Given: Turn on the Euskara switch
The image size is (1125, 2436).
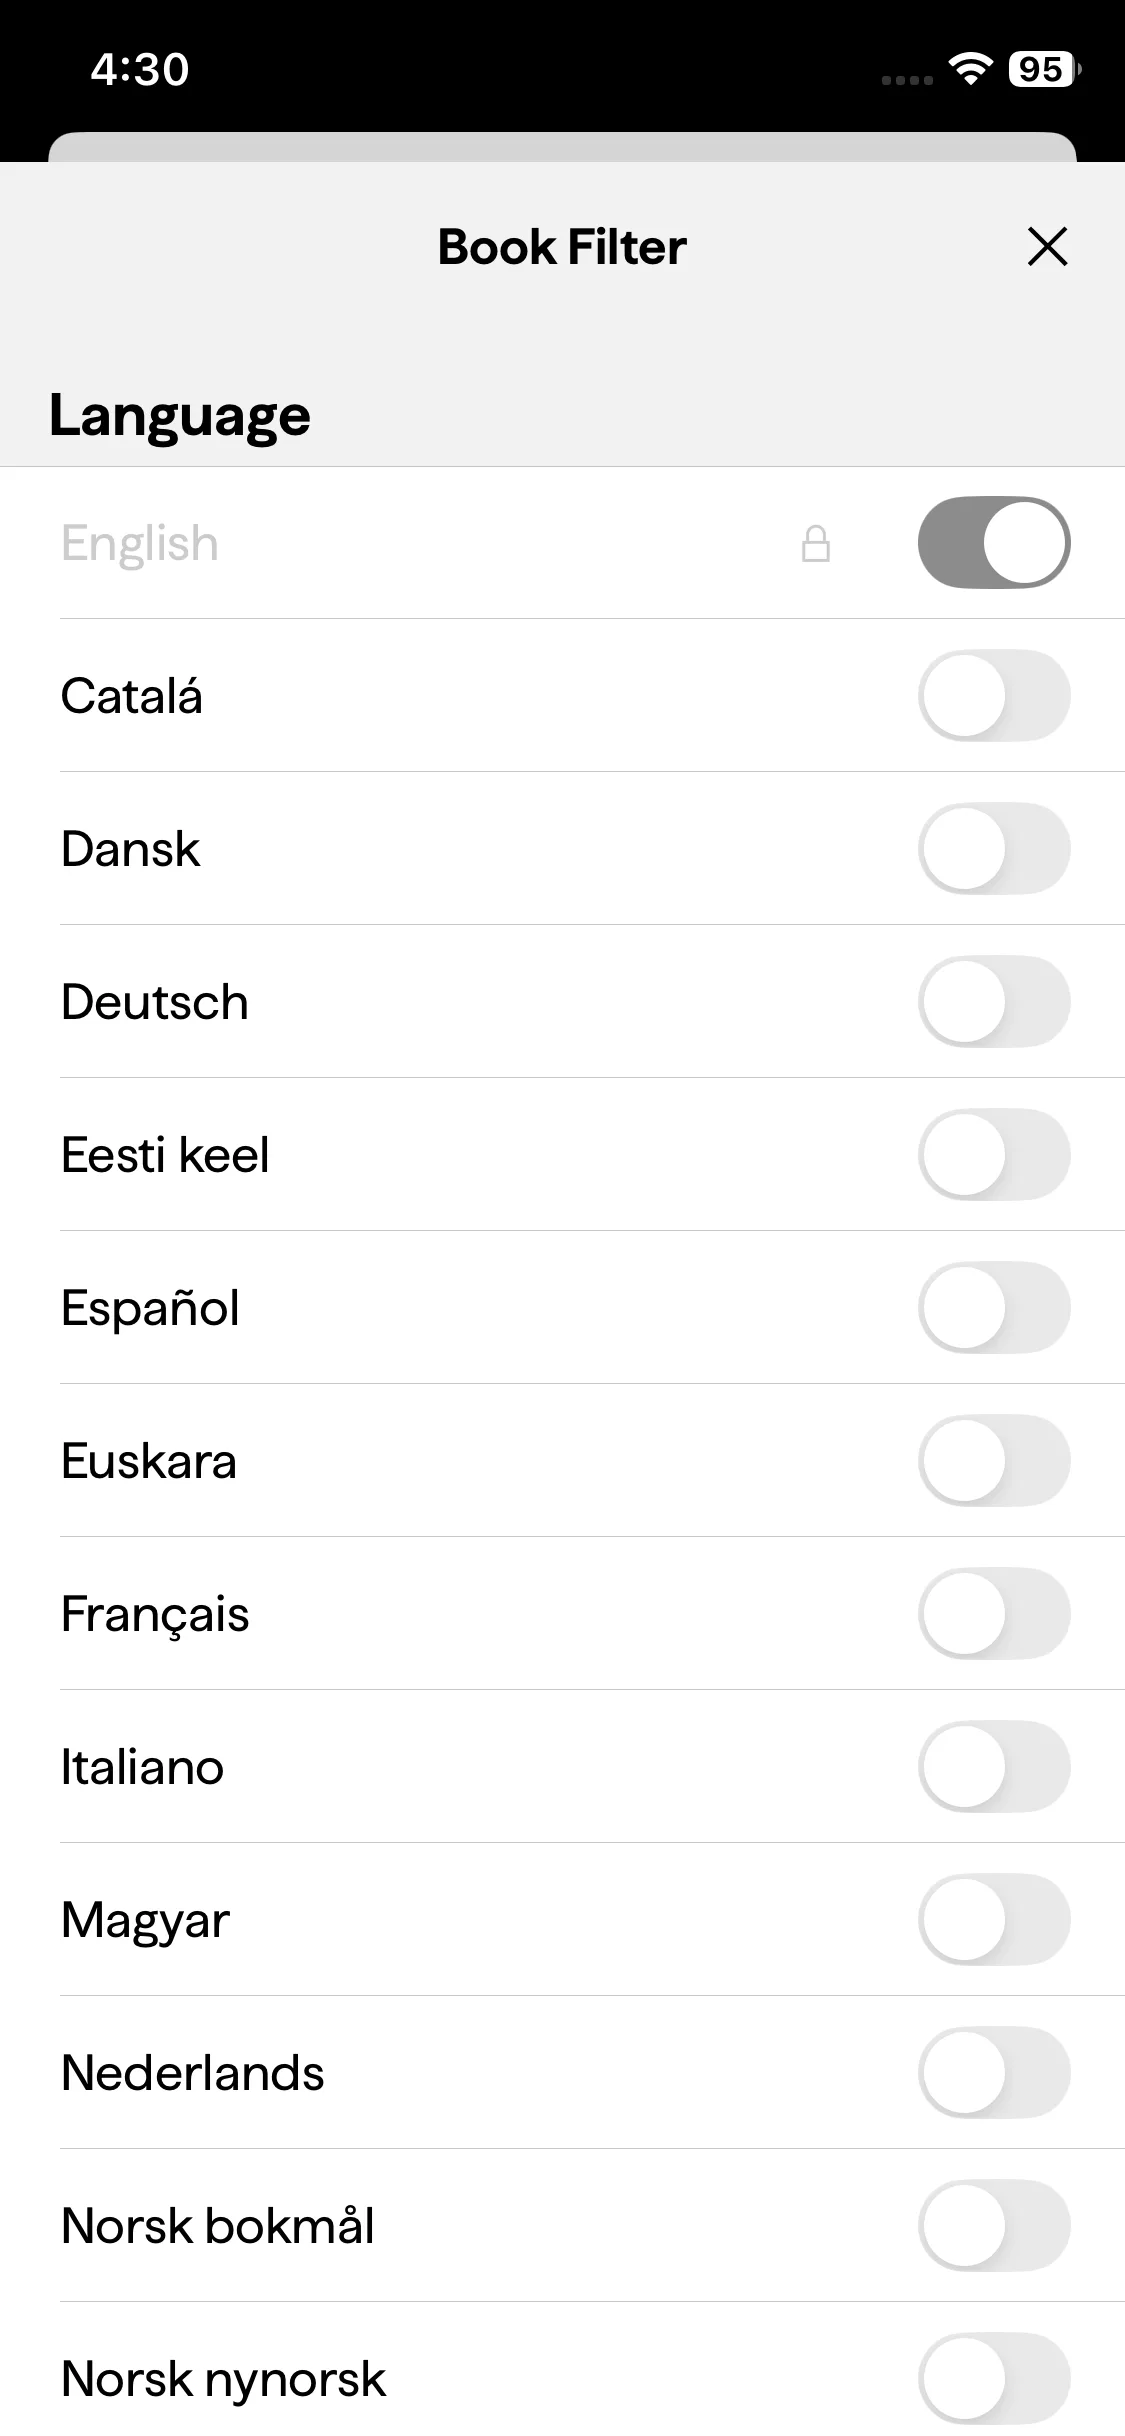Looking at the screenshot, I should 994,1461.
